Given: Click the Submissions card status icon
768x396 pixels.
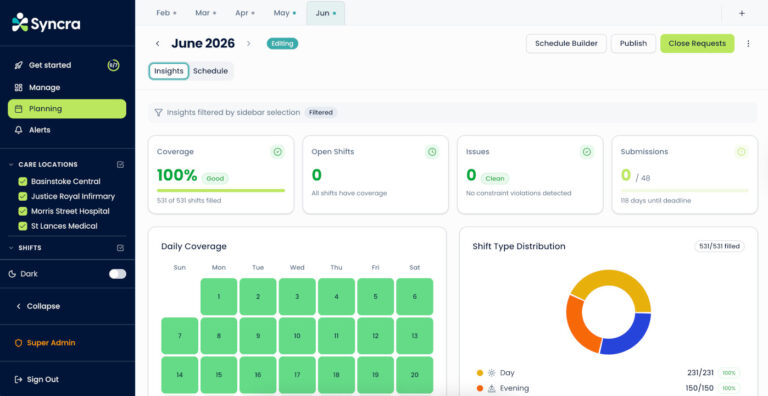Looking at the screenshot, I should [741, 152].
